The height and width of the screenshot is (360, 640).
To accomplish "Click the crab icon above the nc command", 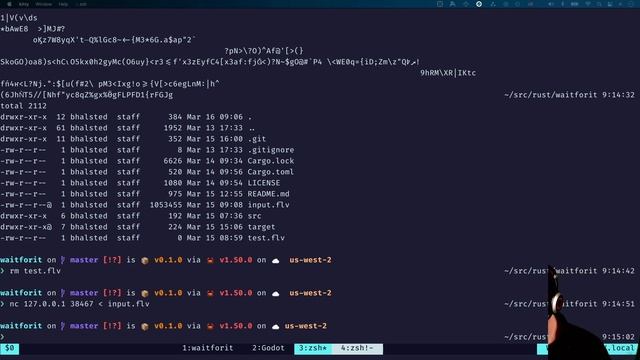I will pyautogui.click(x=210, y=293).
